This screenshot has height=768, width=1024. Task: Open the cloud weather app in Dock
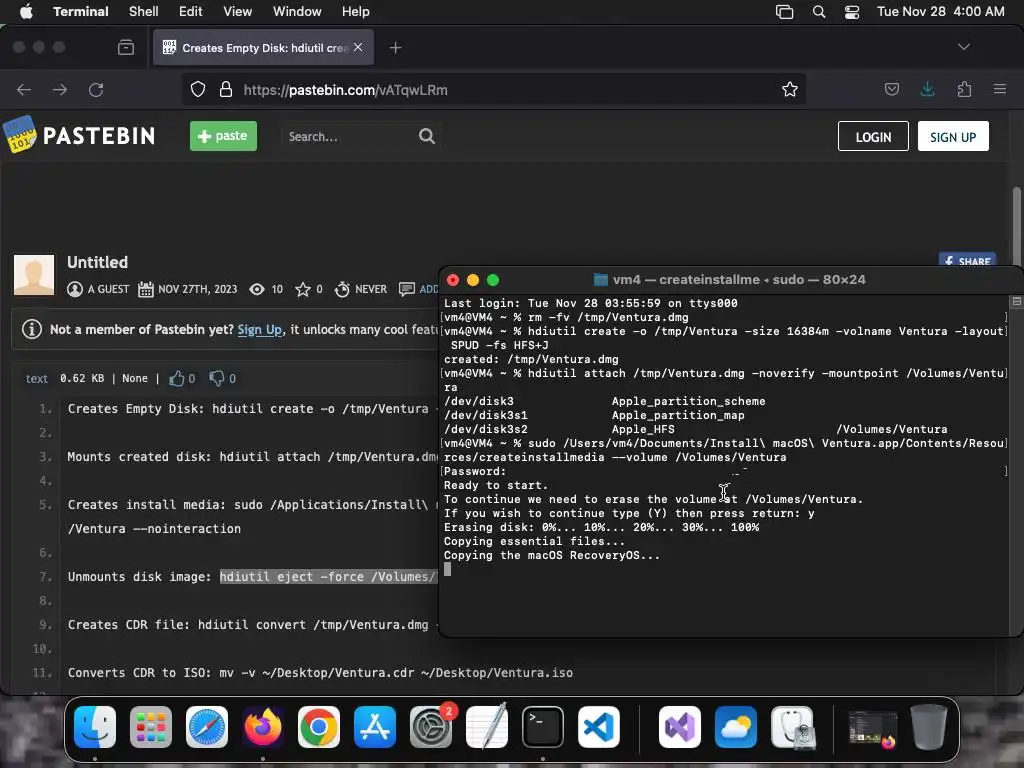[x=736, y=727]
